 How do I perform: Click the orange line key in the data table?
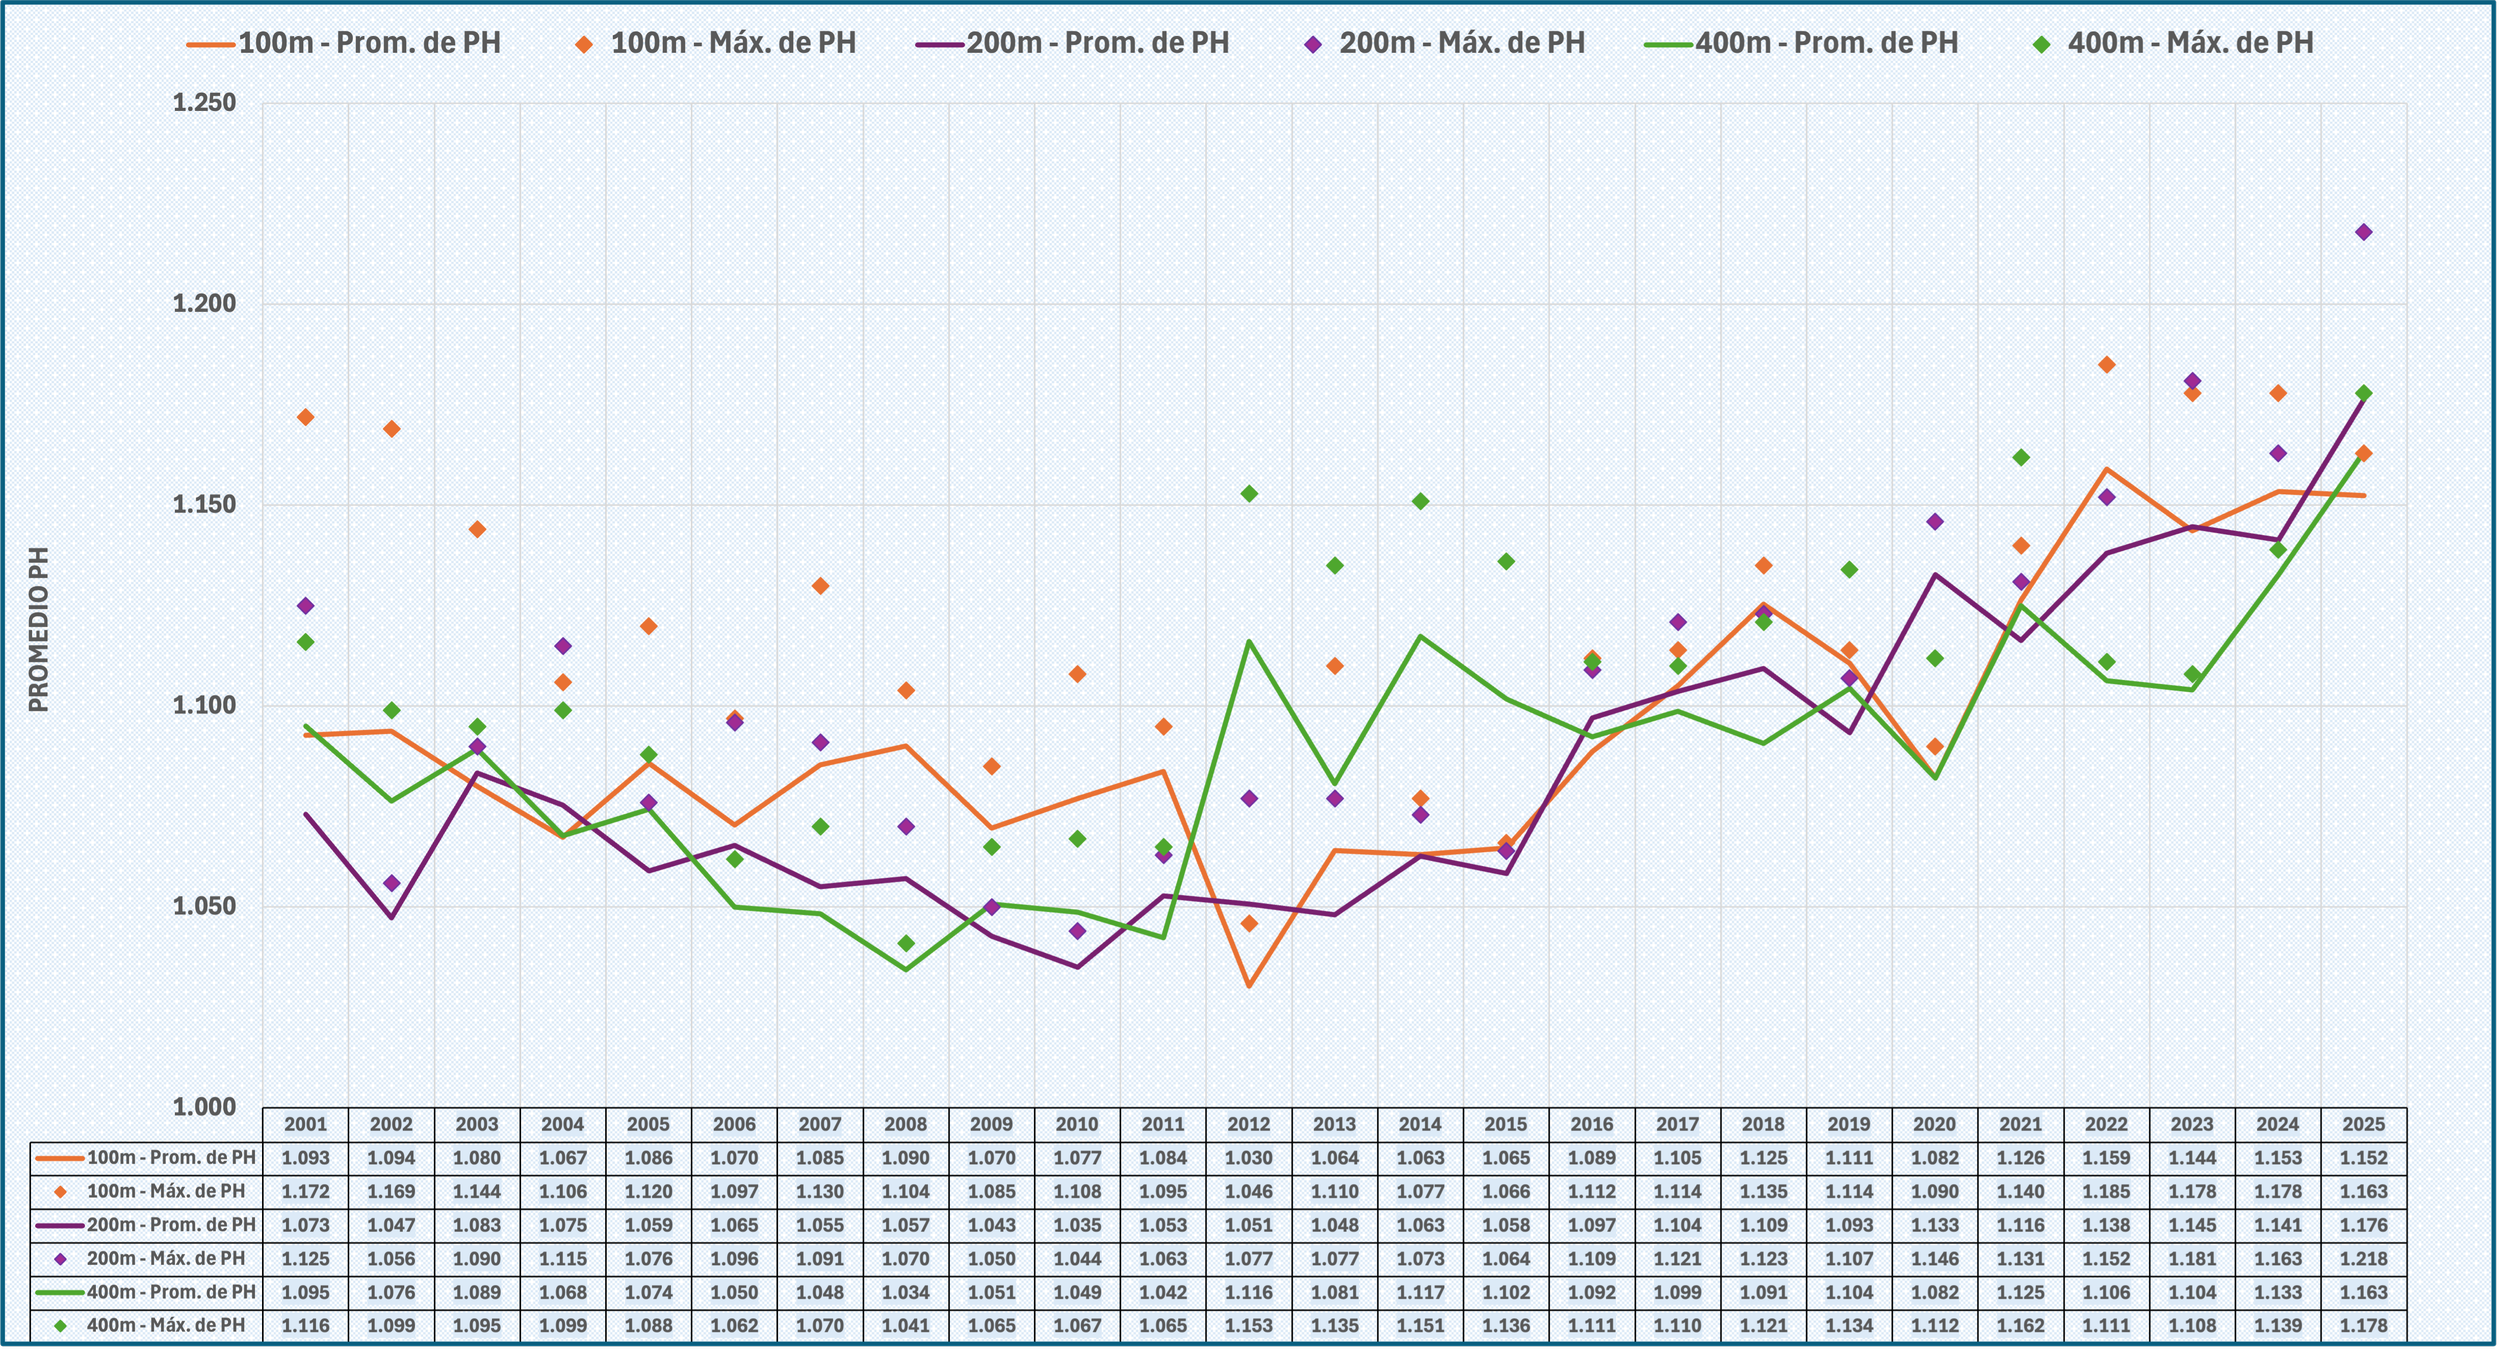click(x=60, y=1159)
